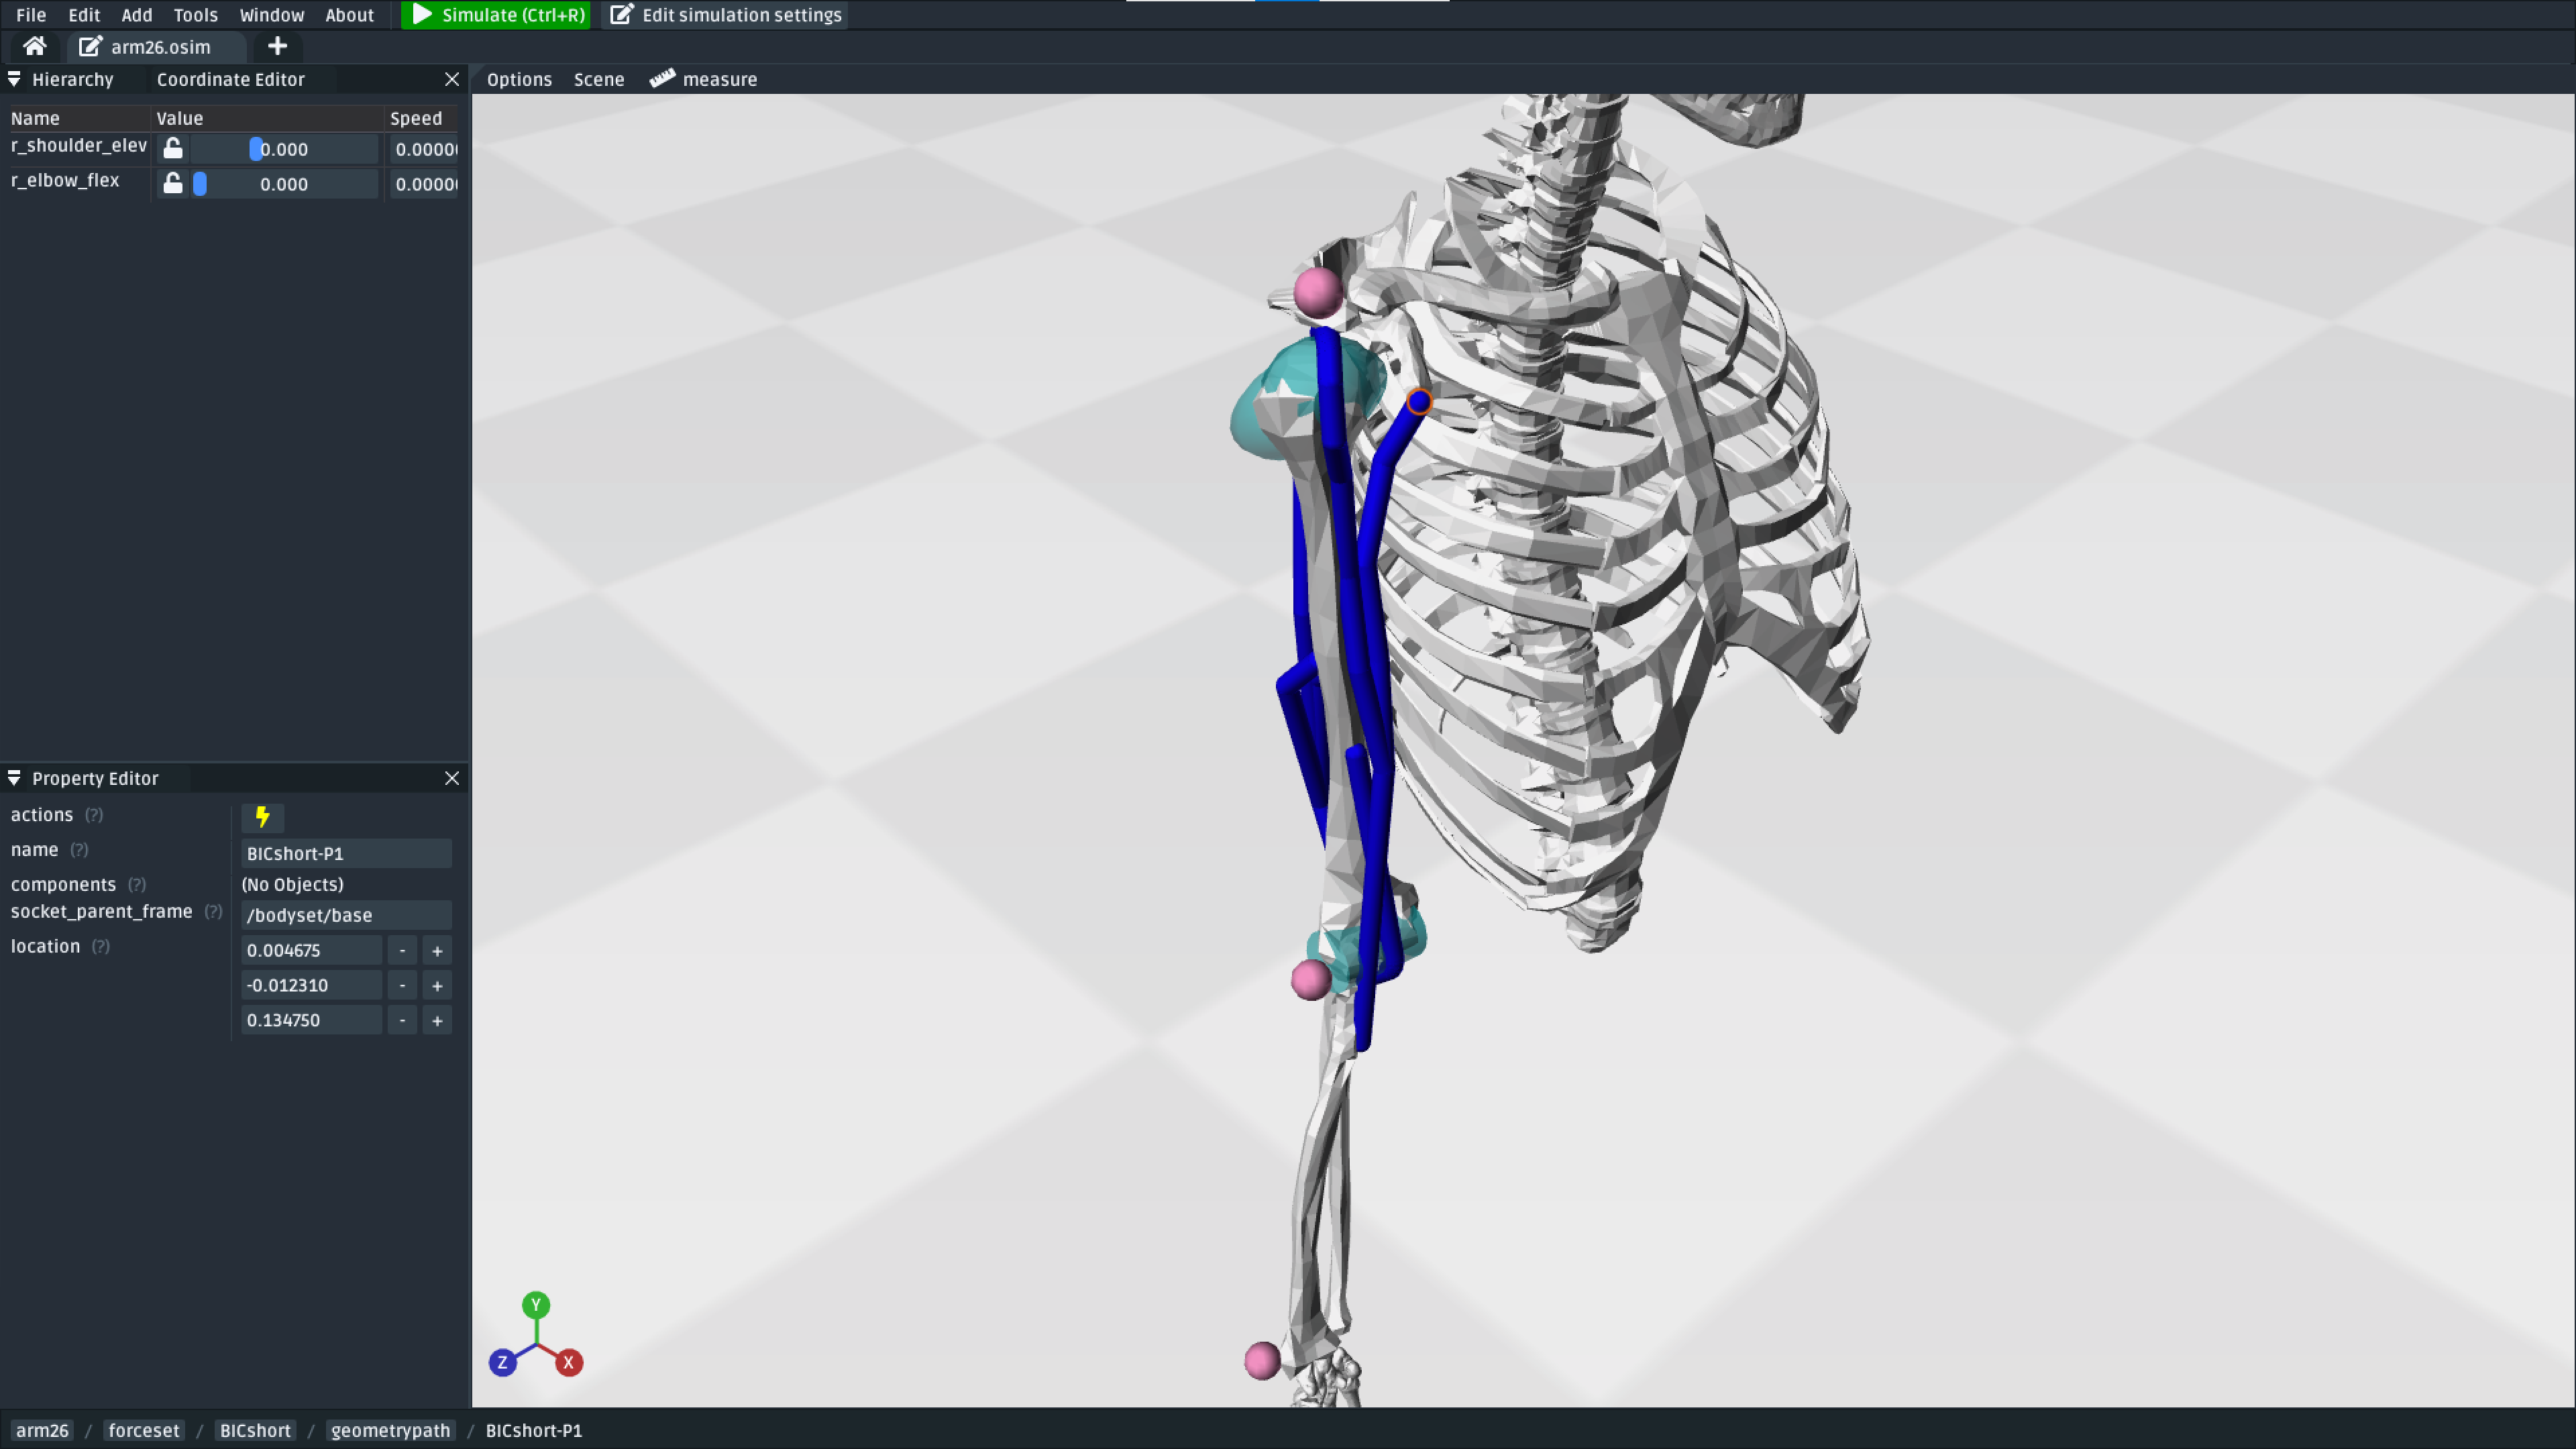
Task: Toggle the lock on r_shoulder_elev coordinate
Action: 172,148
